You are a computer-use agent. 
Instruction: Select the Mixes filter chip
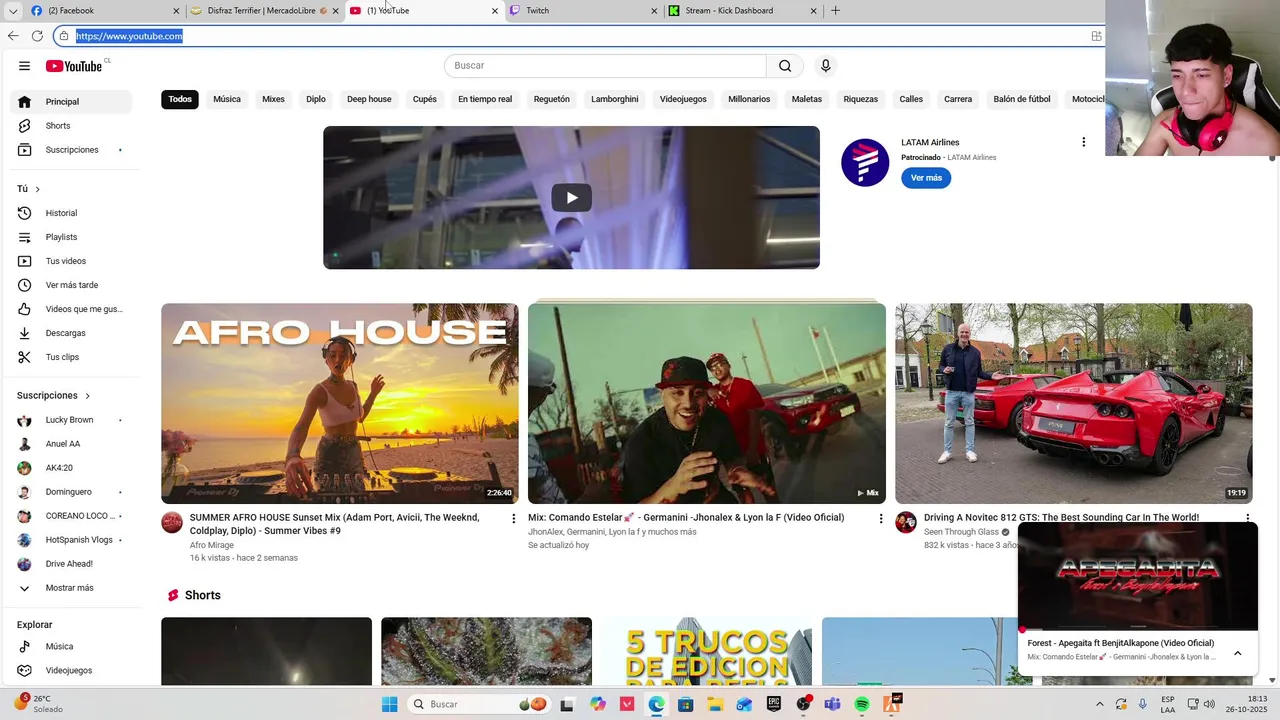(273, 99)
